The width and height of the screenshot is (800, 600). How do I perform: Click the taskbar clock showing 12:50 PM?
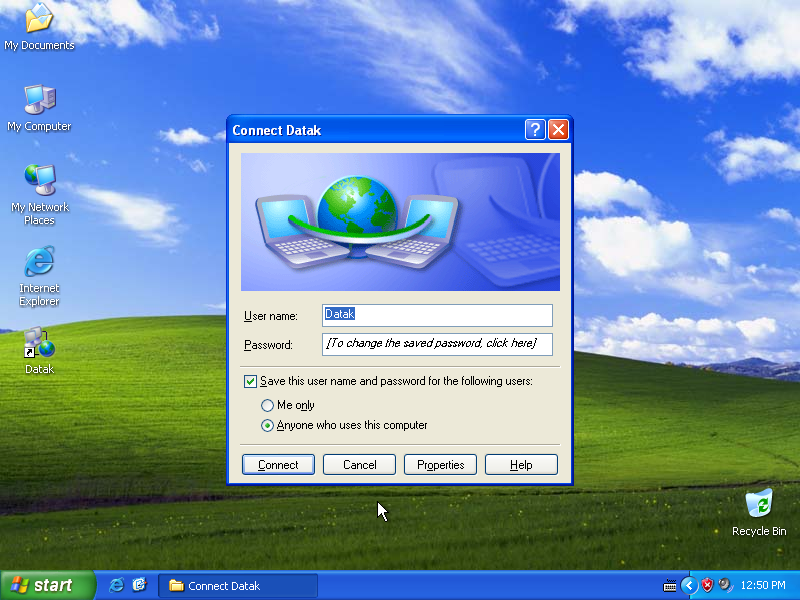pos(763,585)
